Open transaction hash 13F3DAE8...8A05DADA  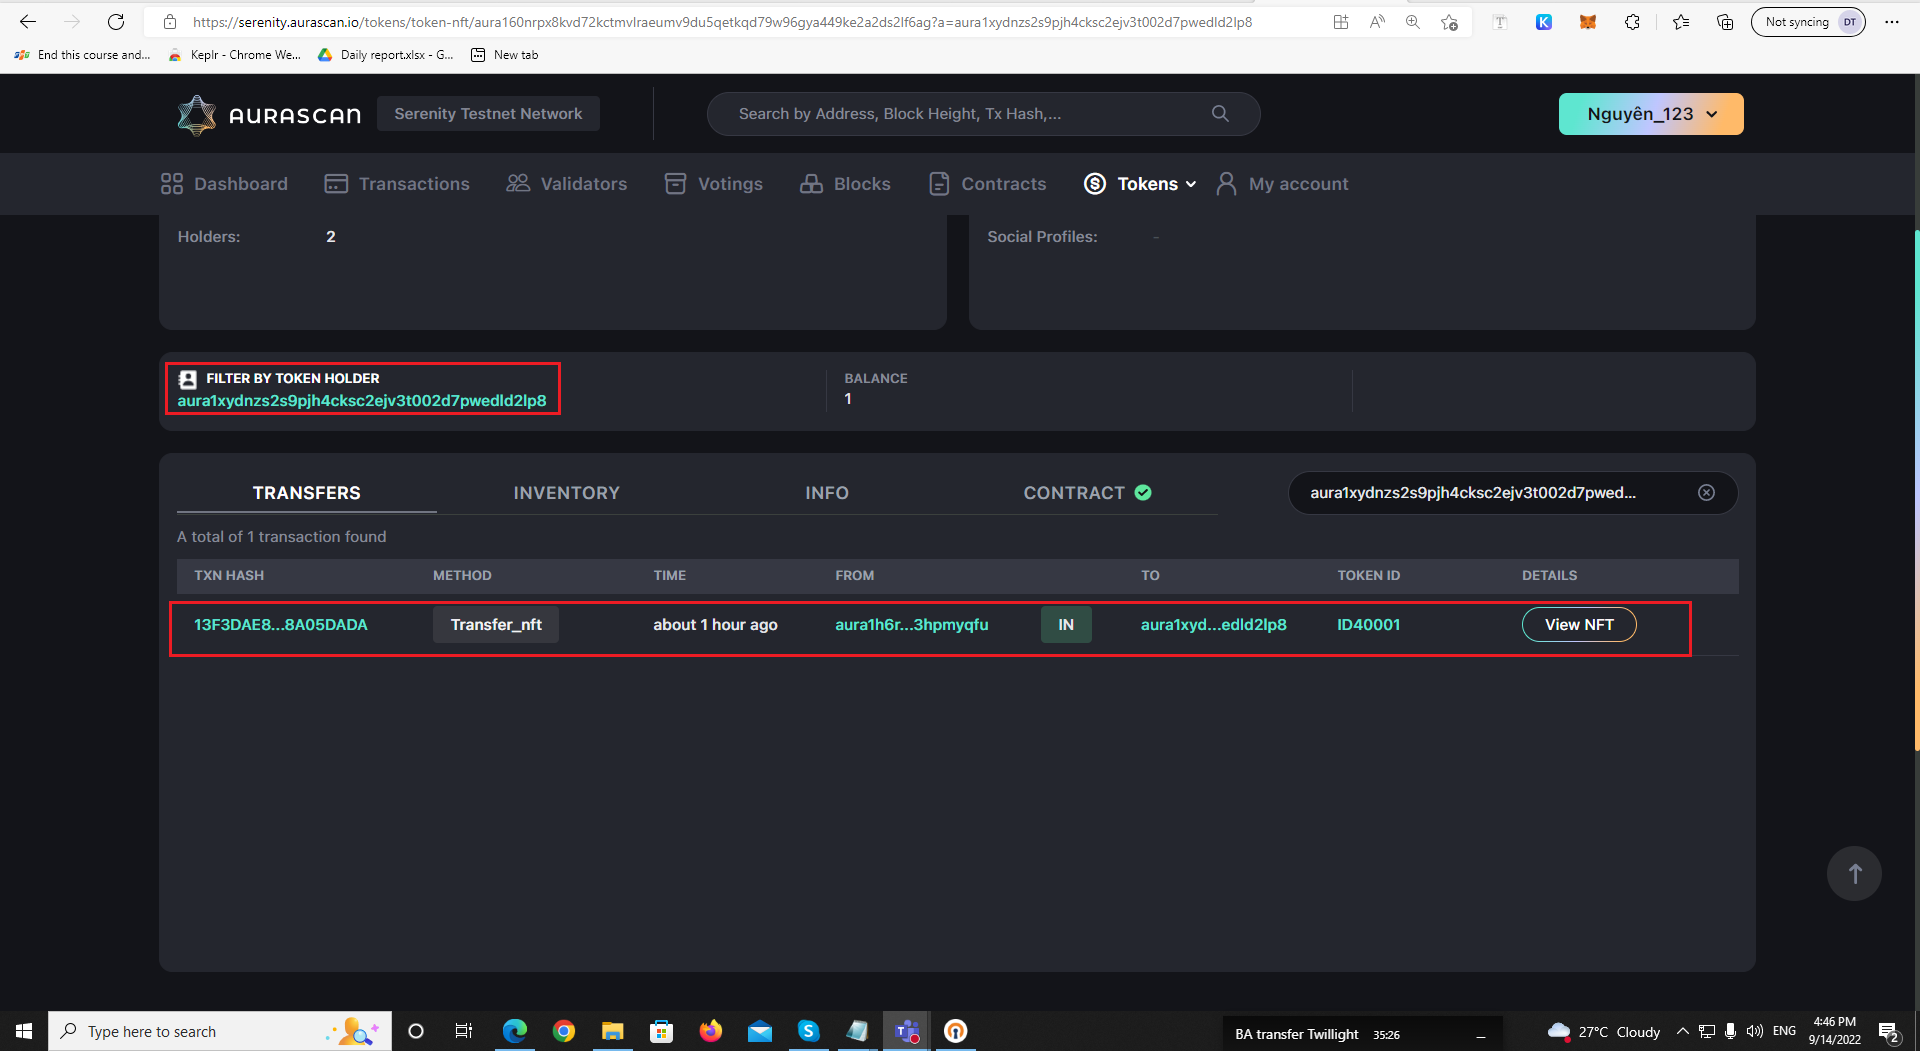point(280,624)
